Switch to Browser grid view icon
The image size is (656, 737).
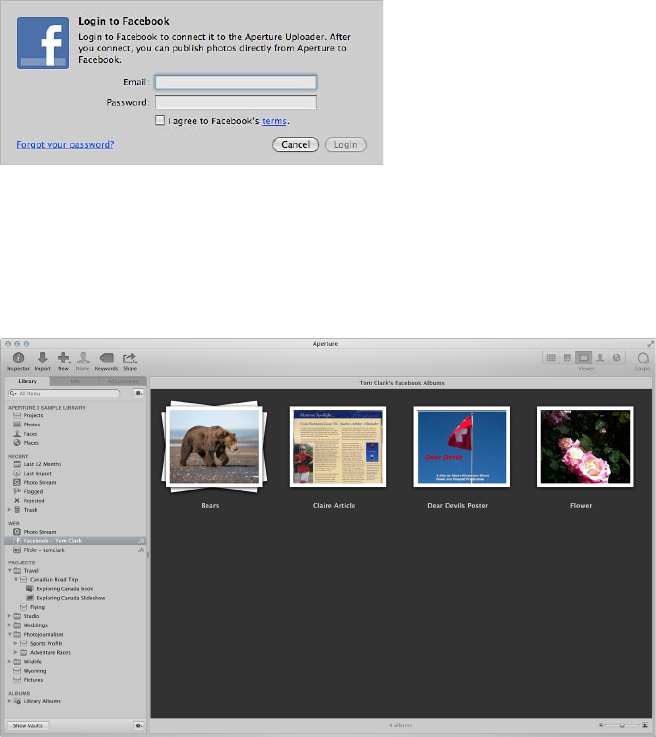[x=551, y=358]
